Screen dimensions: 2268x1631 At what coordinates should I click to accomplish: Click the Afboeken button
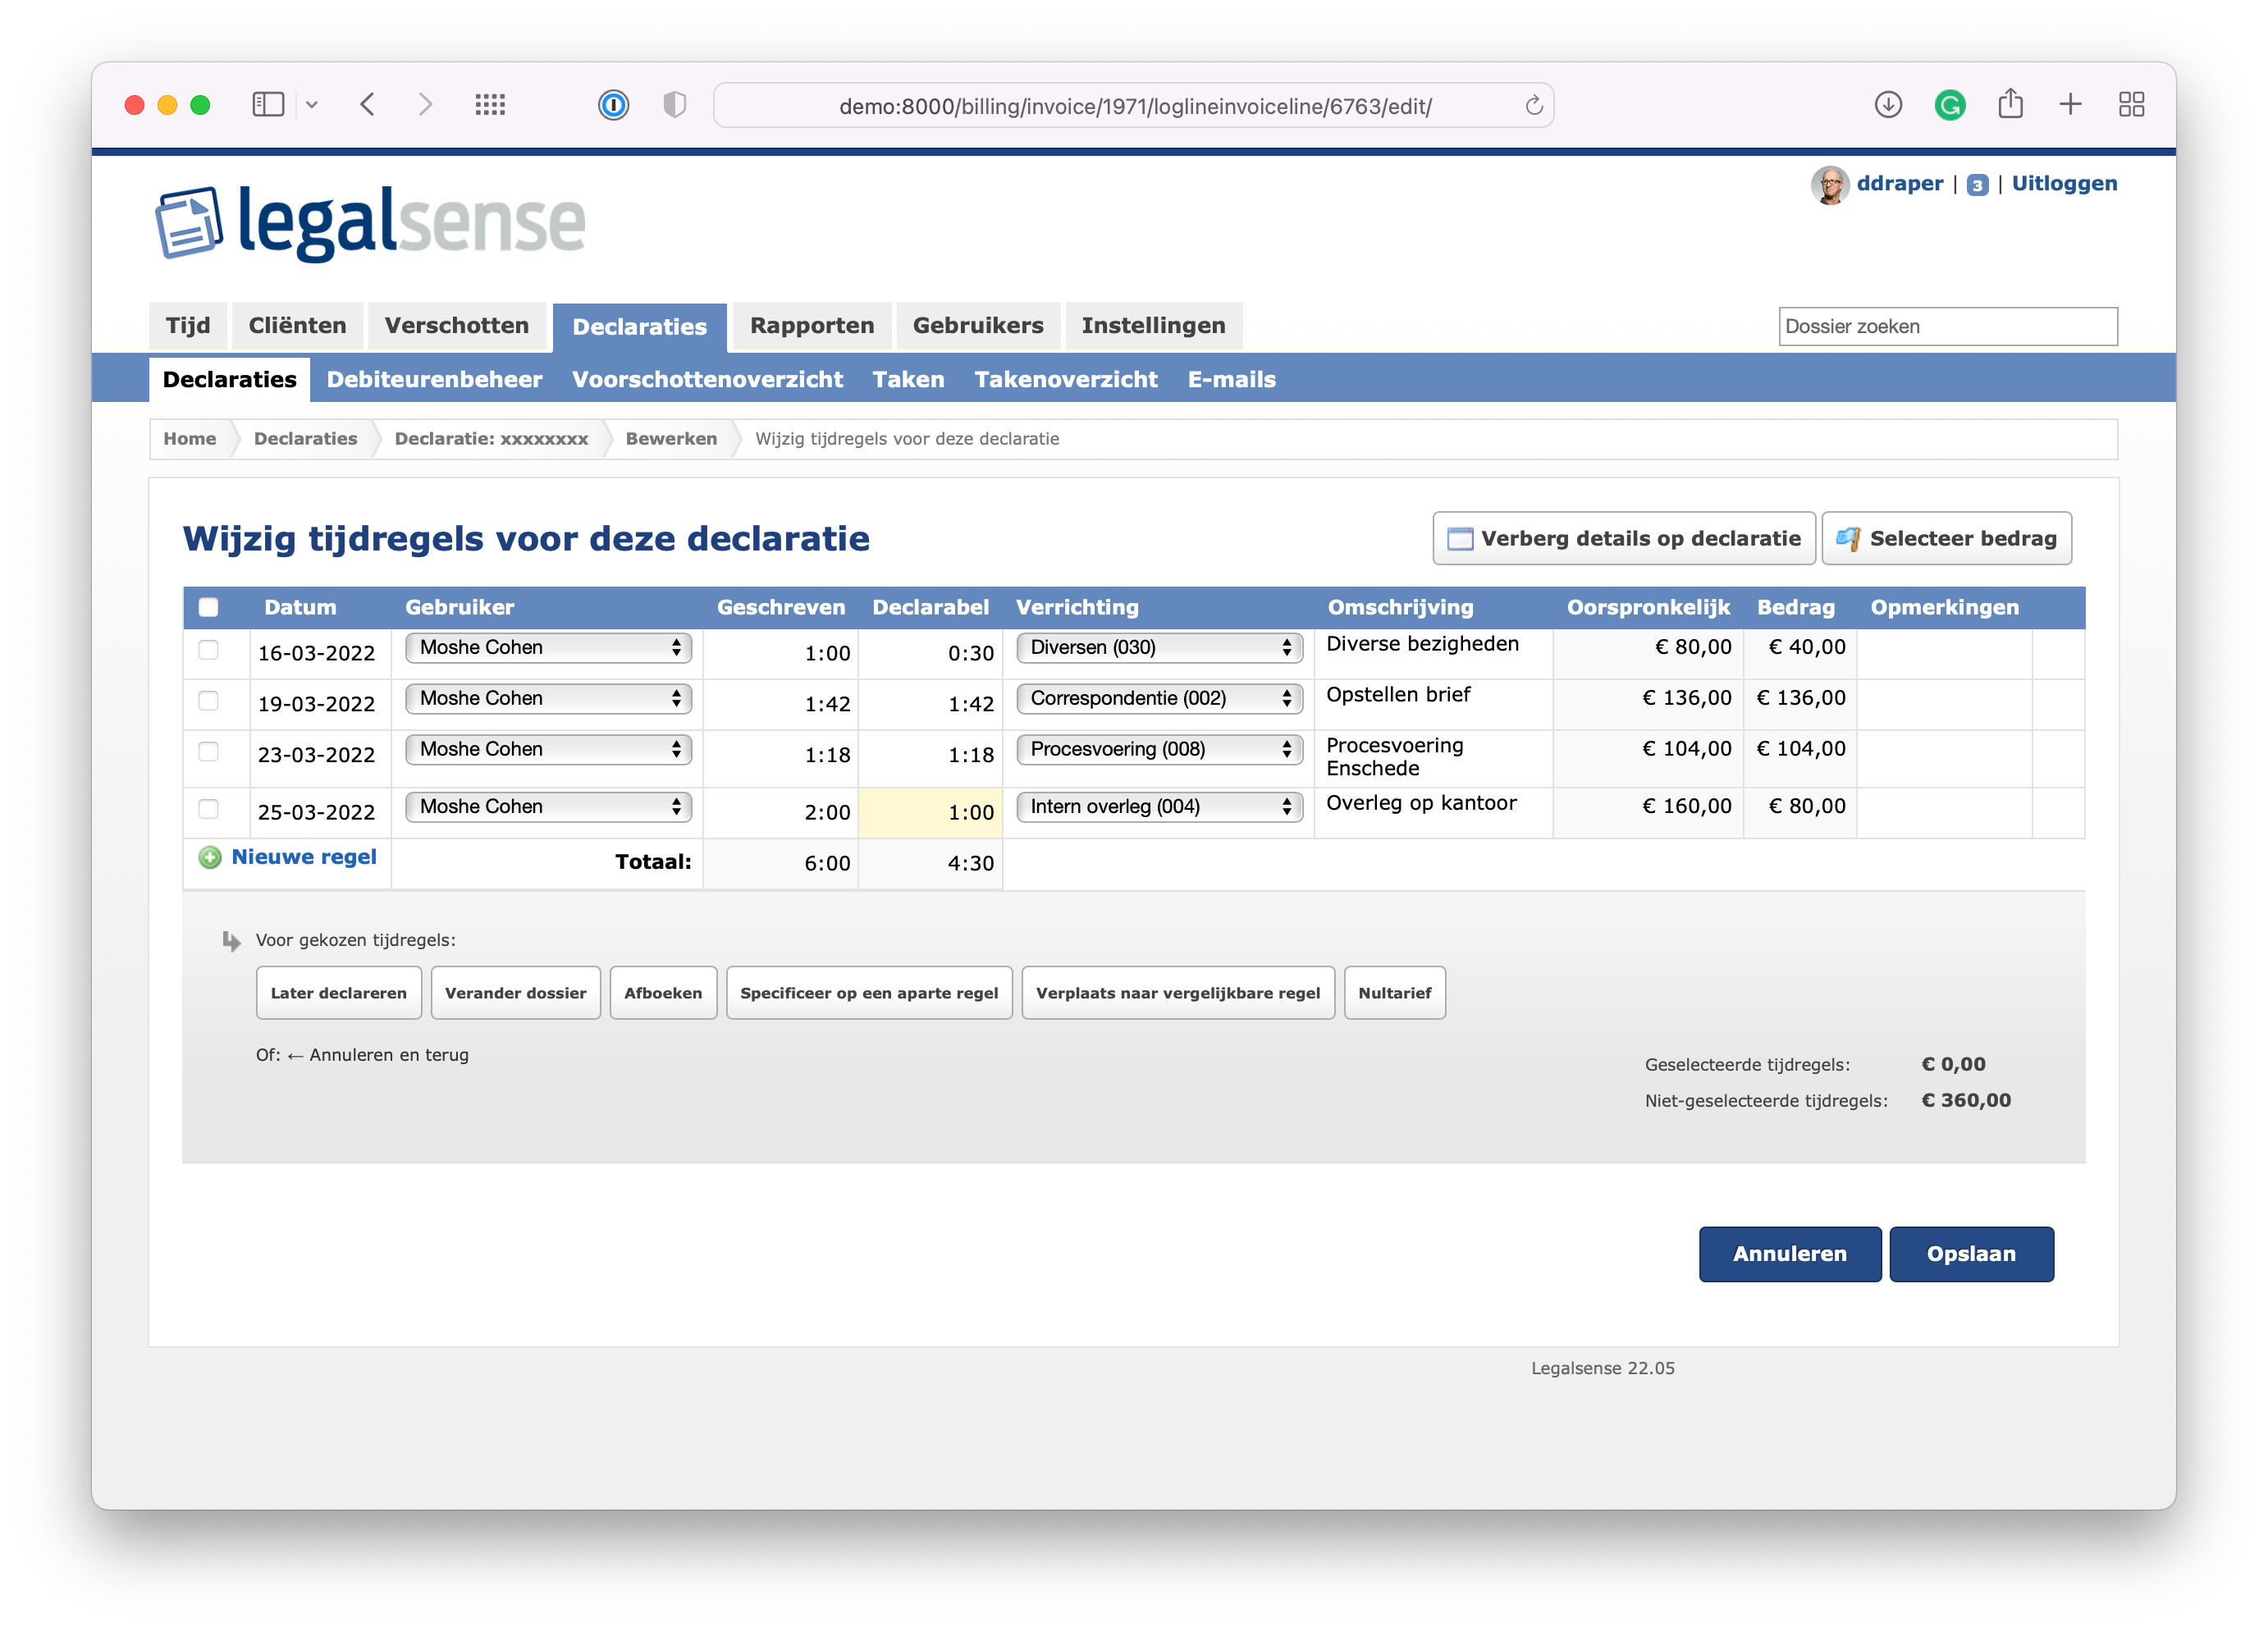point(663,993)
